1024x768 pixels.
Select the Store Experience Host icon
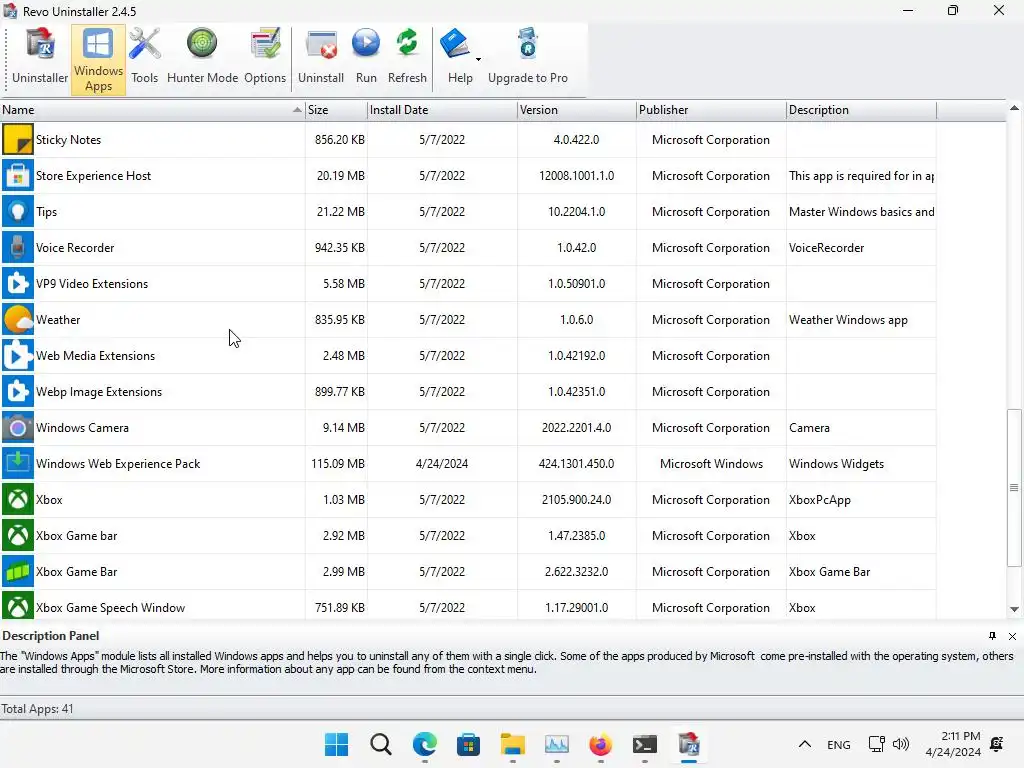pyautogui.click(x=18, y=176)
